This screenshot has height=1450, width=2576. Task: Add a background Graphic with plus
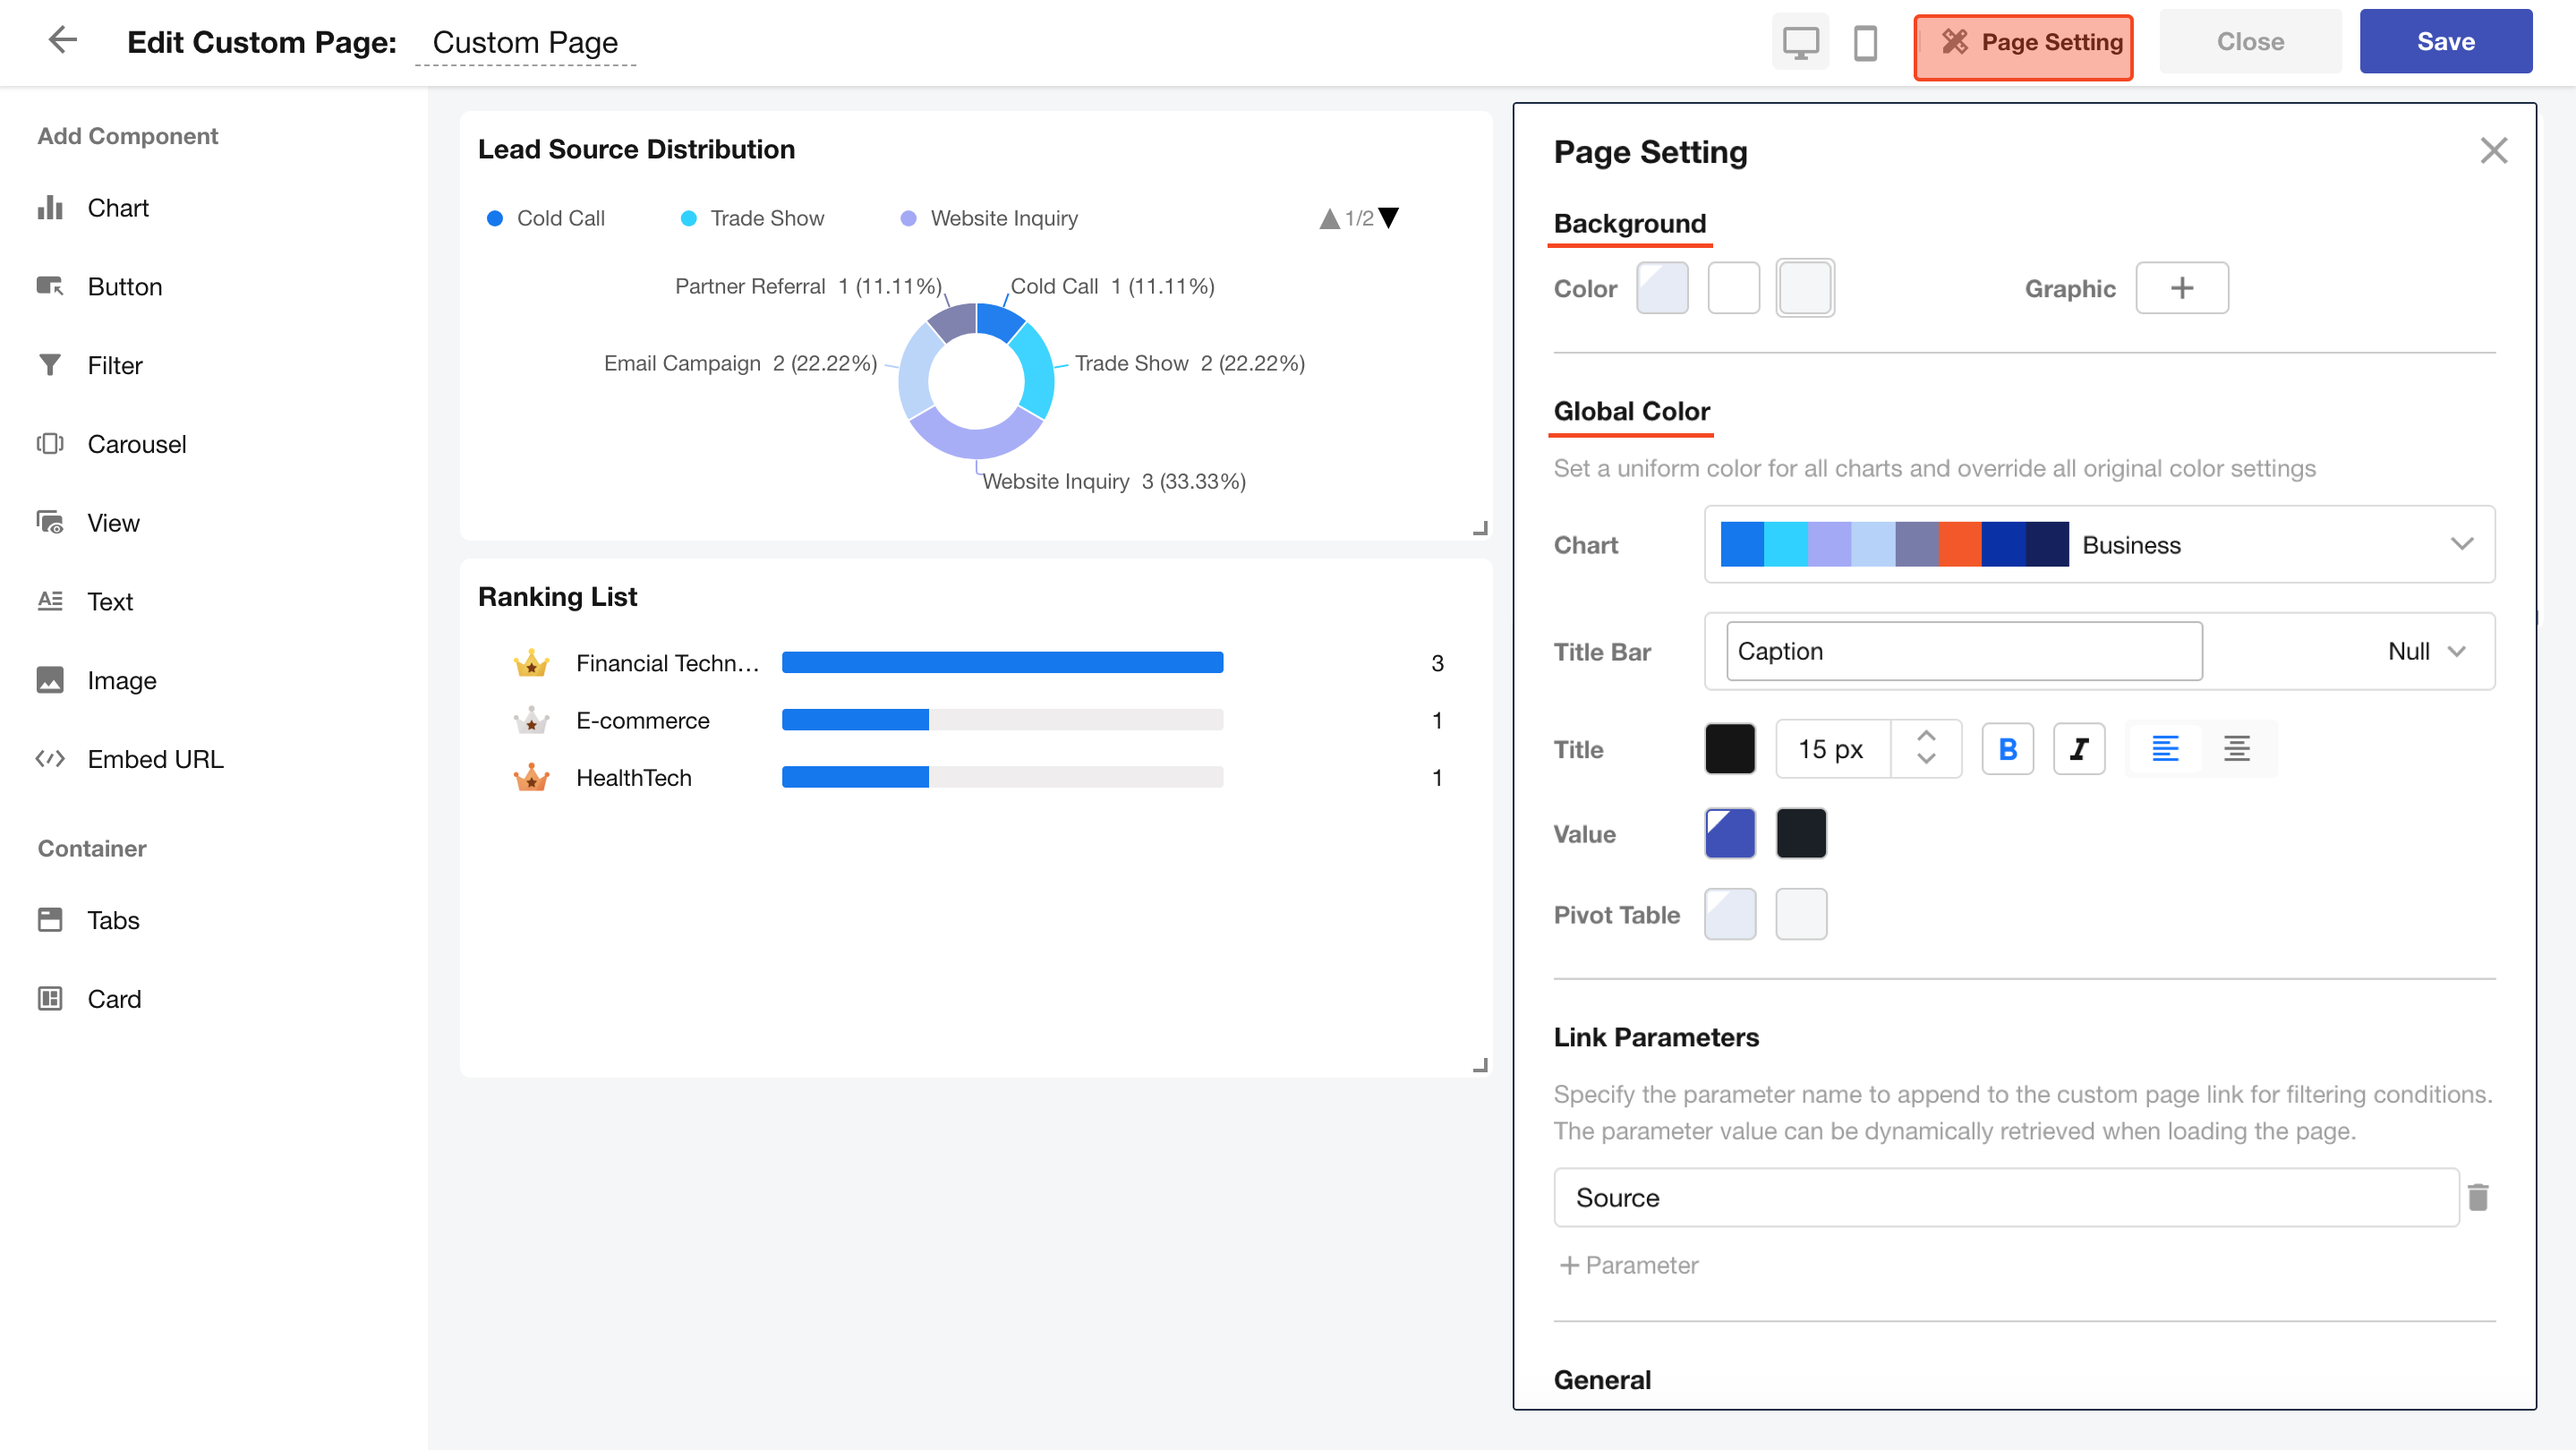2181,288
